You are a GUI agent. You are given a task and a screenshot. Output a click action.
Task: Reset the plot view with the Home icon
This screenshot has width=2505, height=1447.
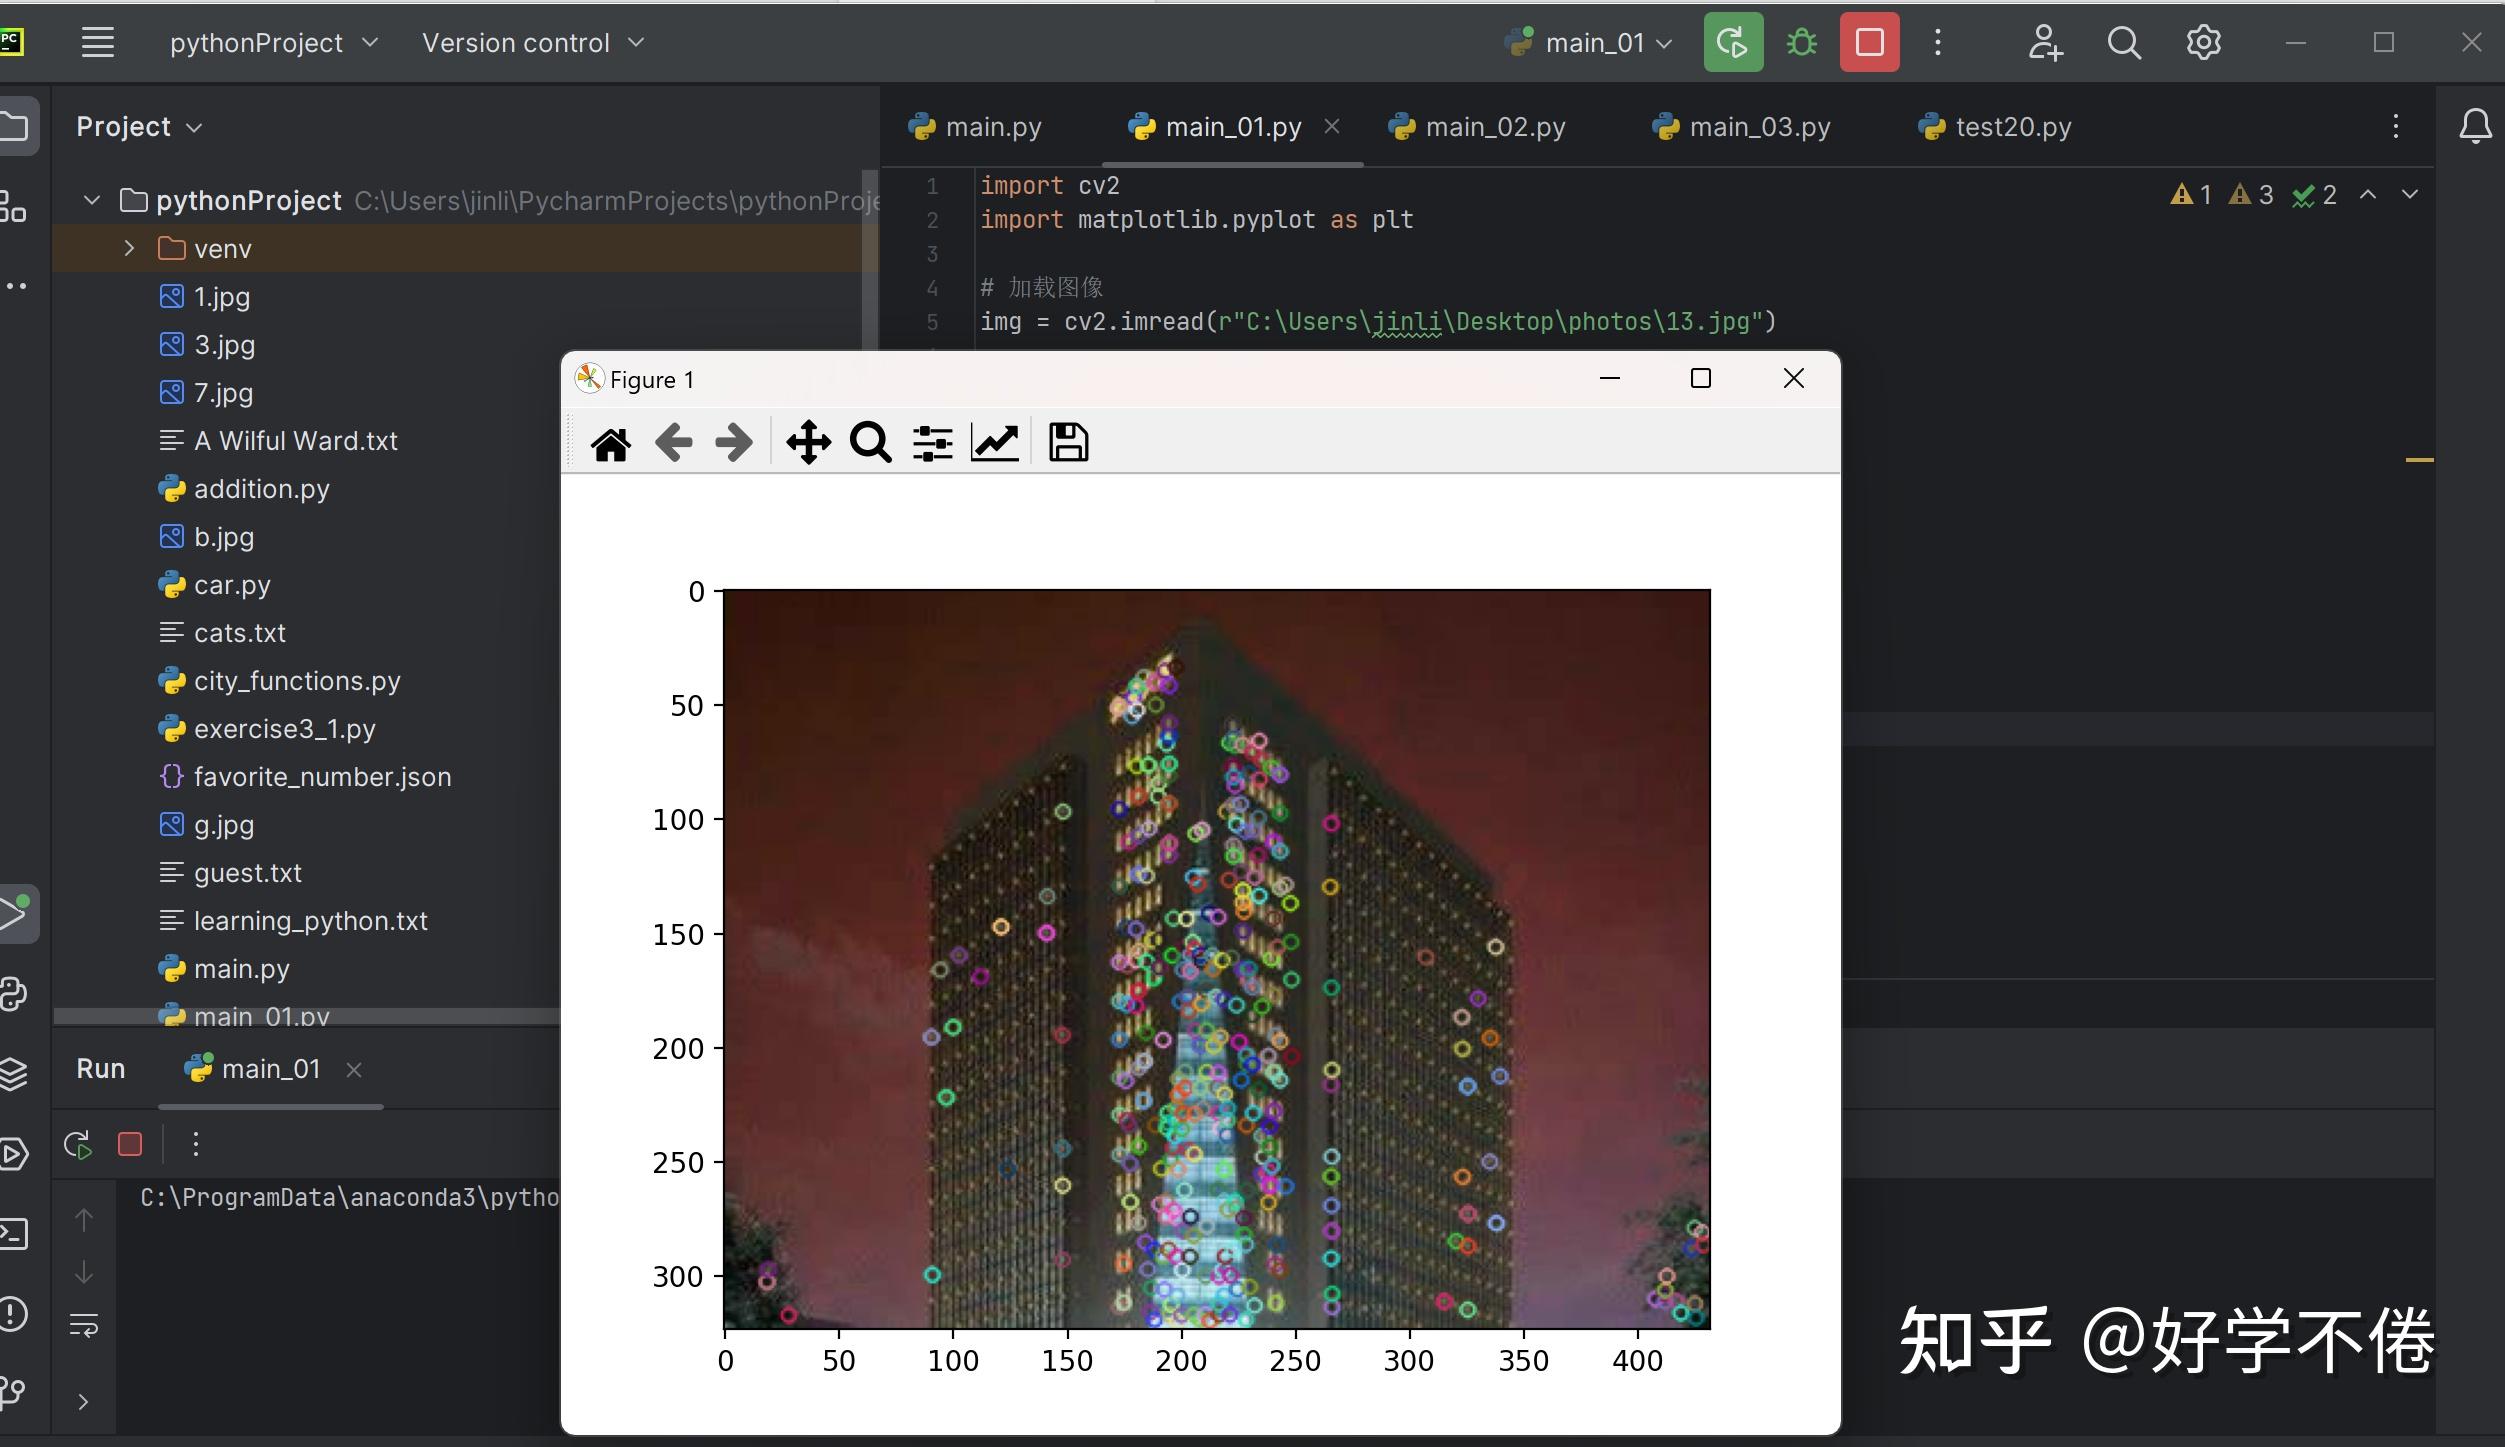tap(611, 442)
